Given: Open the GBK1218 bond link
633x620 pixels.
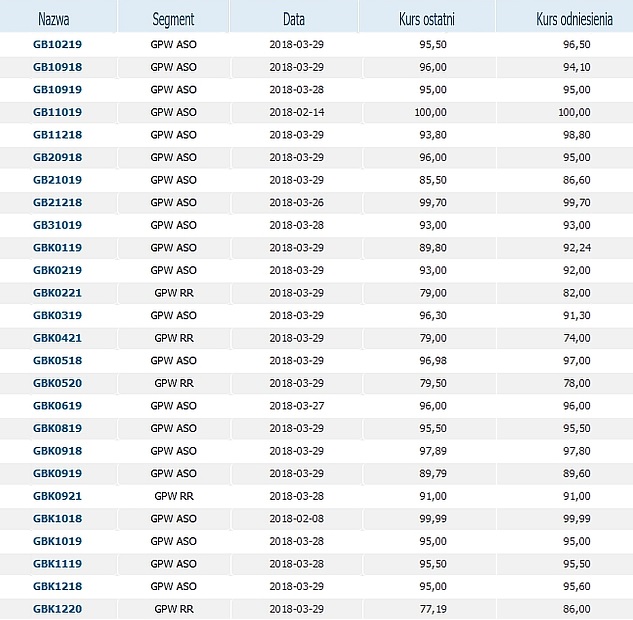Looking at the screenshot, I should [x=57, y=586].
